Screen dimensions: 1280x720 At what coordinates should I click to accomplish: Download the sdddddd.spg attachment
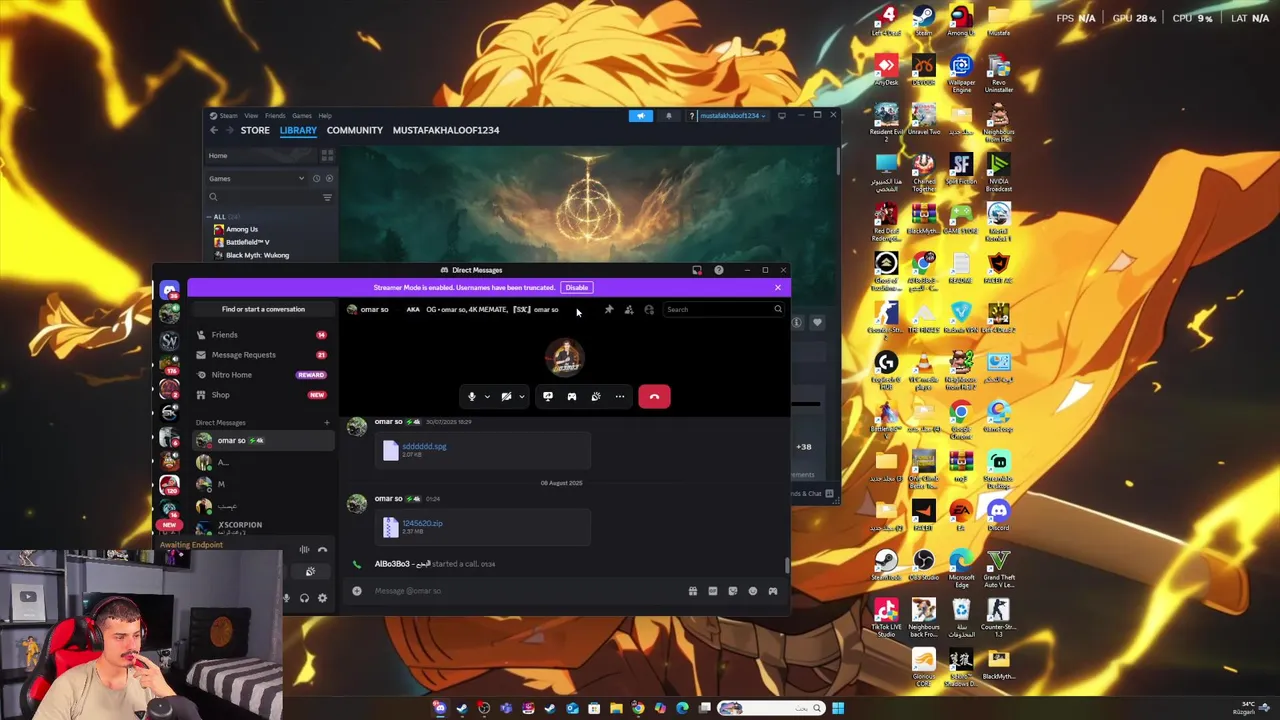click(424, 447)
